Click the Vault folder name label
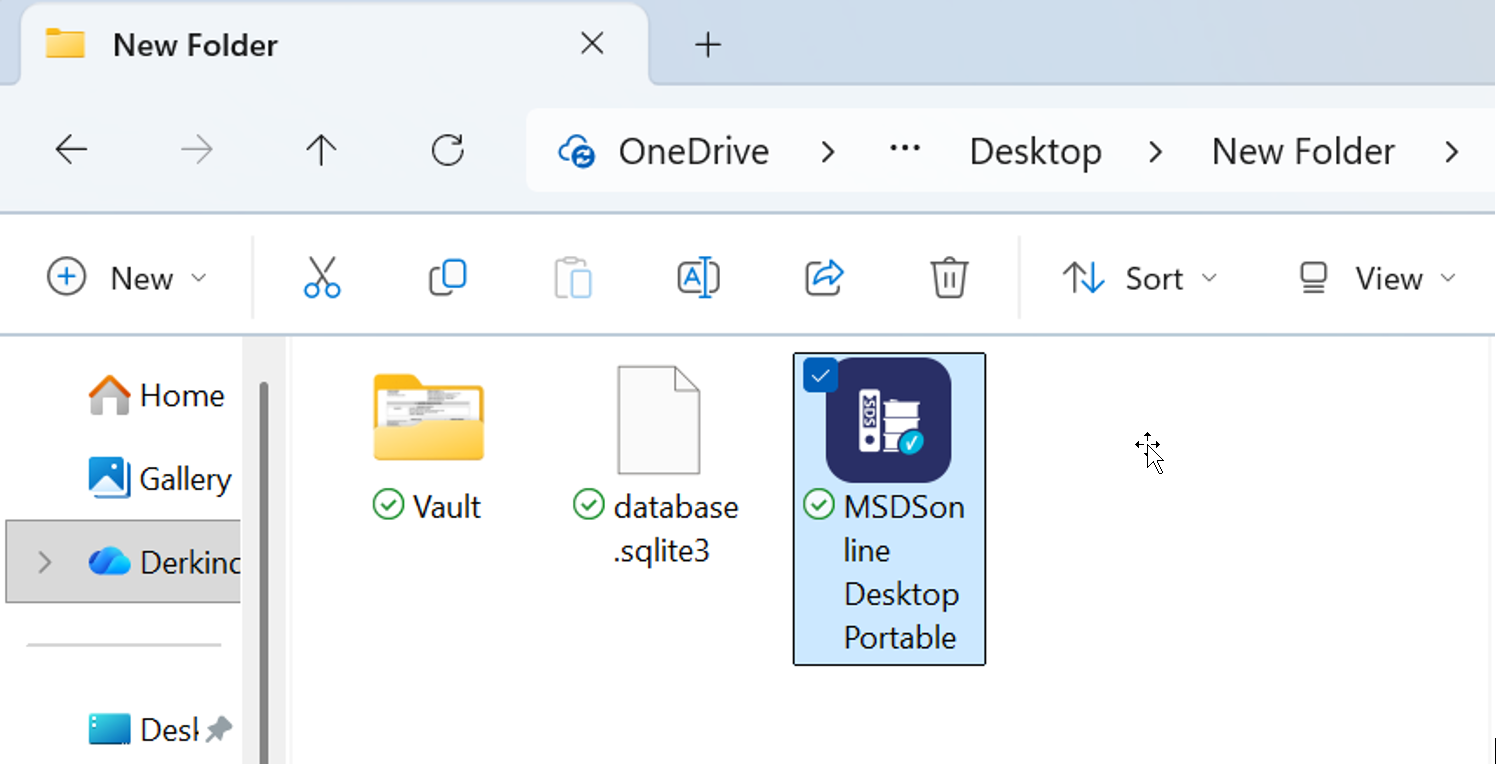The image size is (1496, 764). 446,507
